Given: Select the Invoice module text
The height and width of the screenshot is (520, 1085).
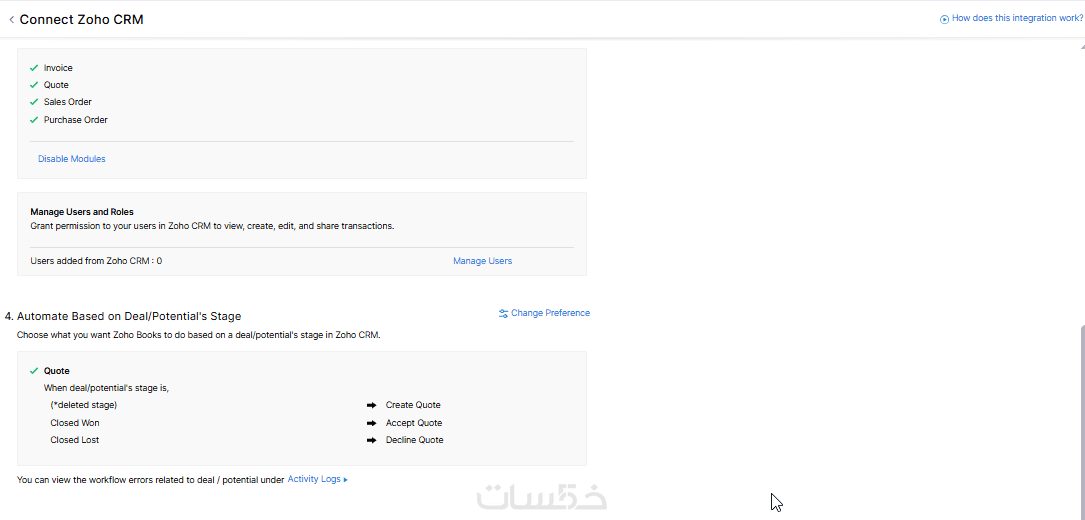Looking at the screenshot, I should tap(58, 68).
